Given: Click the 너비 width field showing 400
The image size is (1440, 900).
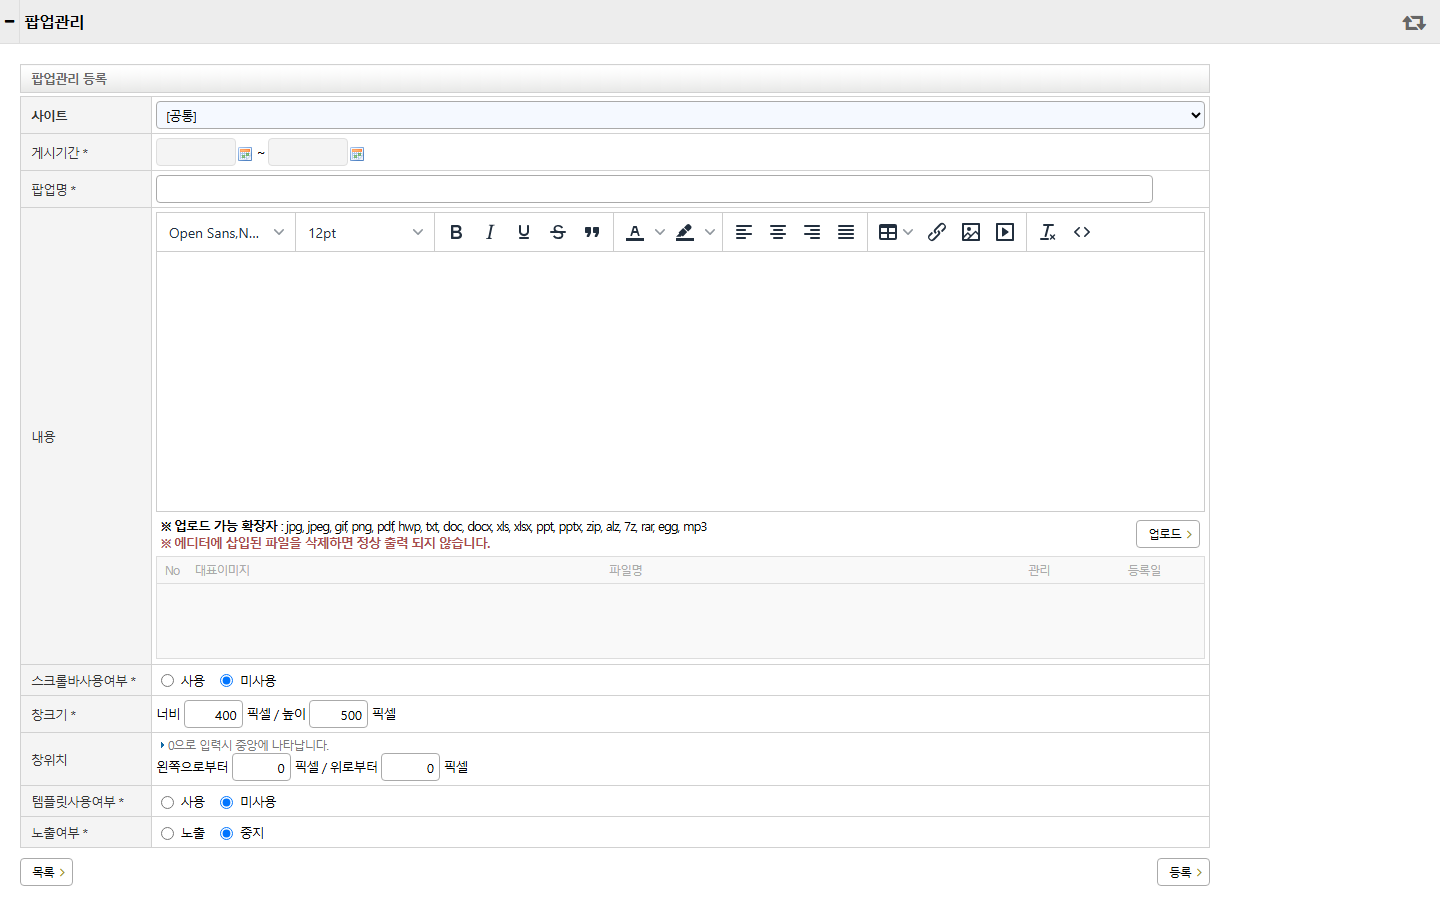Looking at the screenshot, I should (x=213, y=714).
